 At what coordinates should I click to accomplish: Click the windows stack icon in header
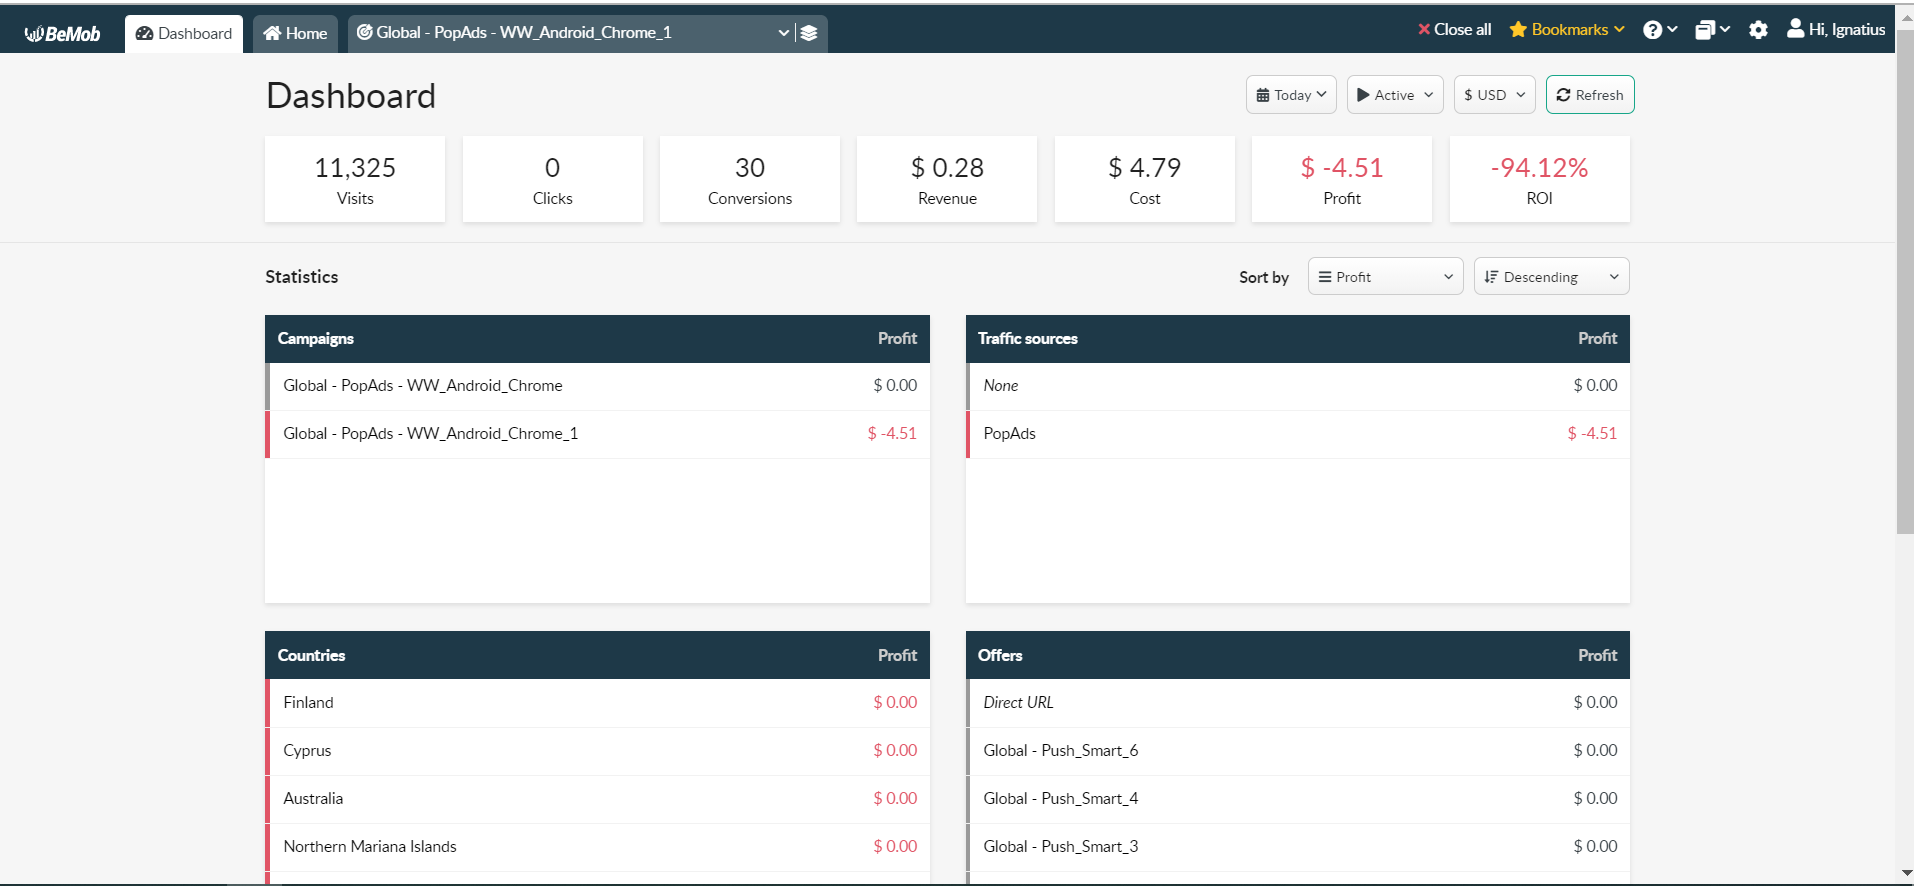(x=1705, y=30)
